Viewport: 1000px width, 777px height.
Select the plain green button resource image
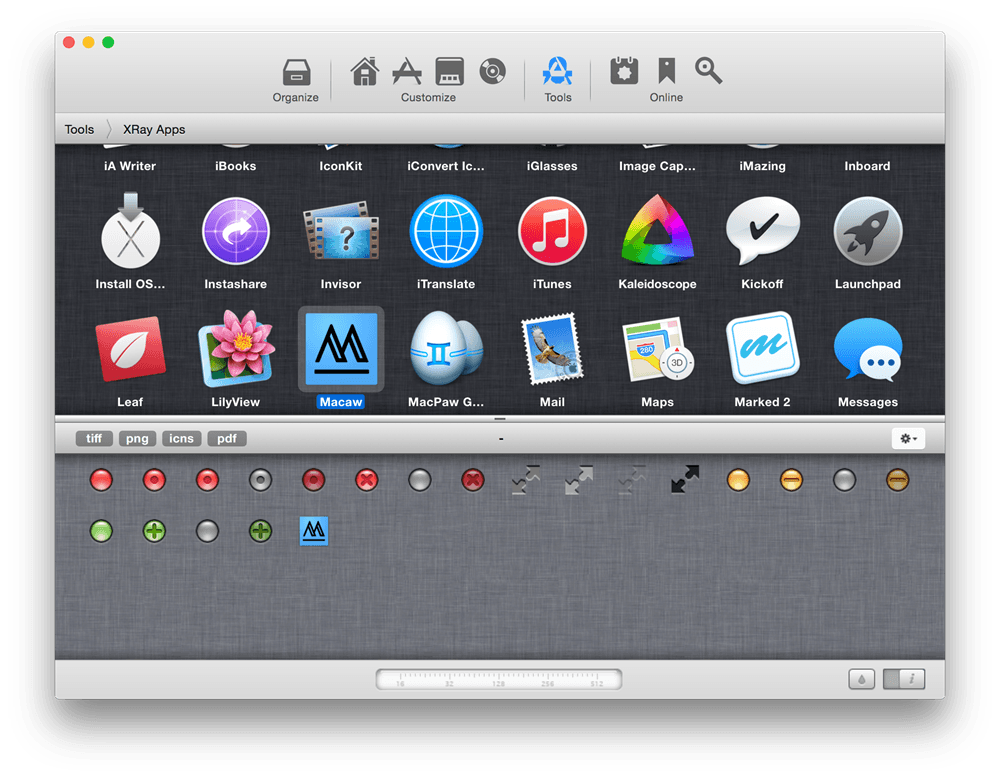101,531
